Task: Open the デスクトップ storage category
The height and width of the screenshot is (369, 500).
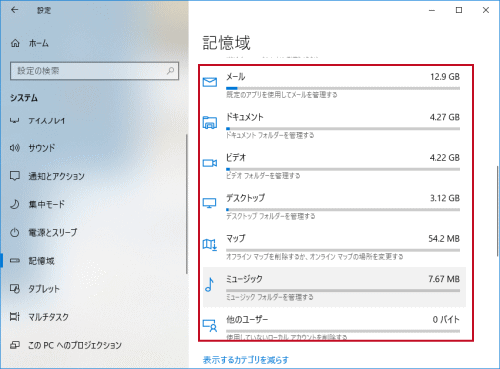Action: (x=334, y=207)
